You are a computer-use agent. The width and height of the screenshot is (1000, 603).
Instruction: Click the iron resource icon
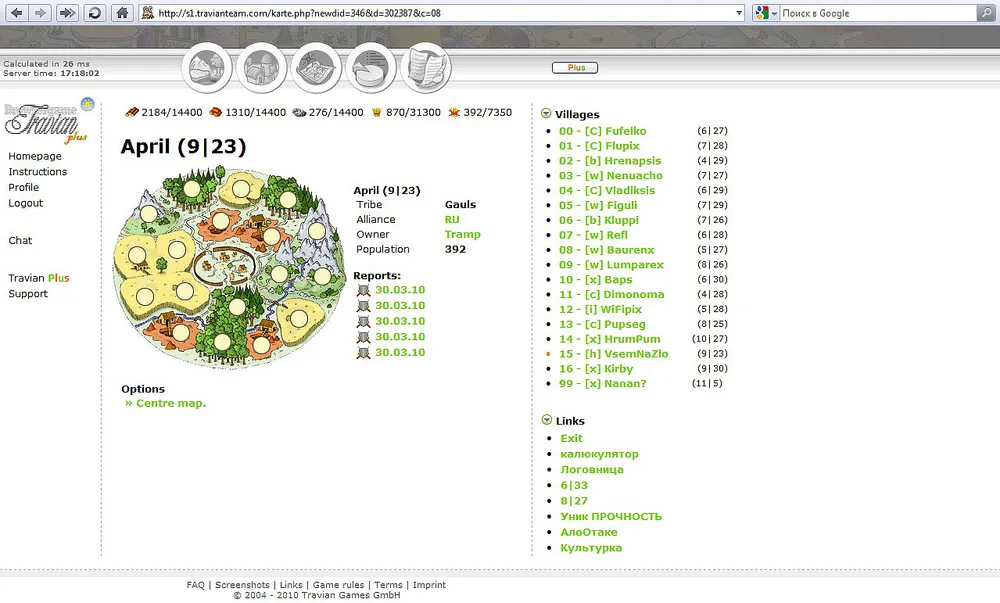point(299,112)
